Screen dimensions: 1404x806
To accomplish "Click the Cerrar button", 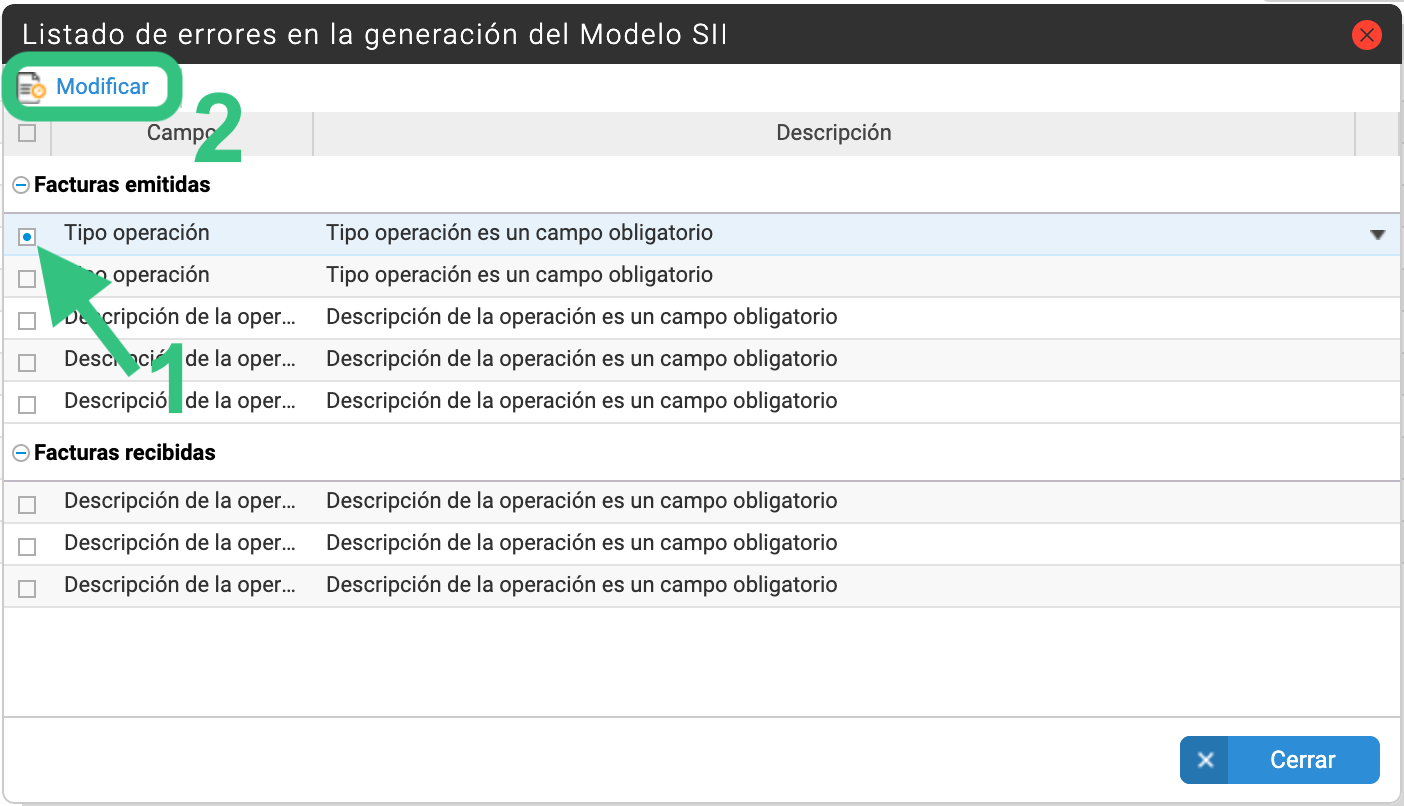I will 1279,760.
